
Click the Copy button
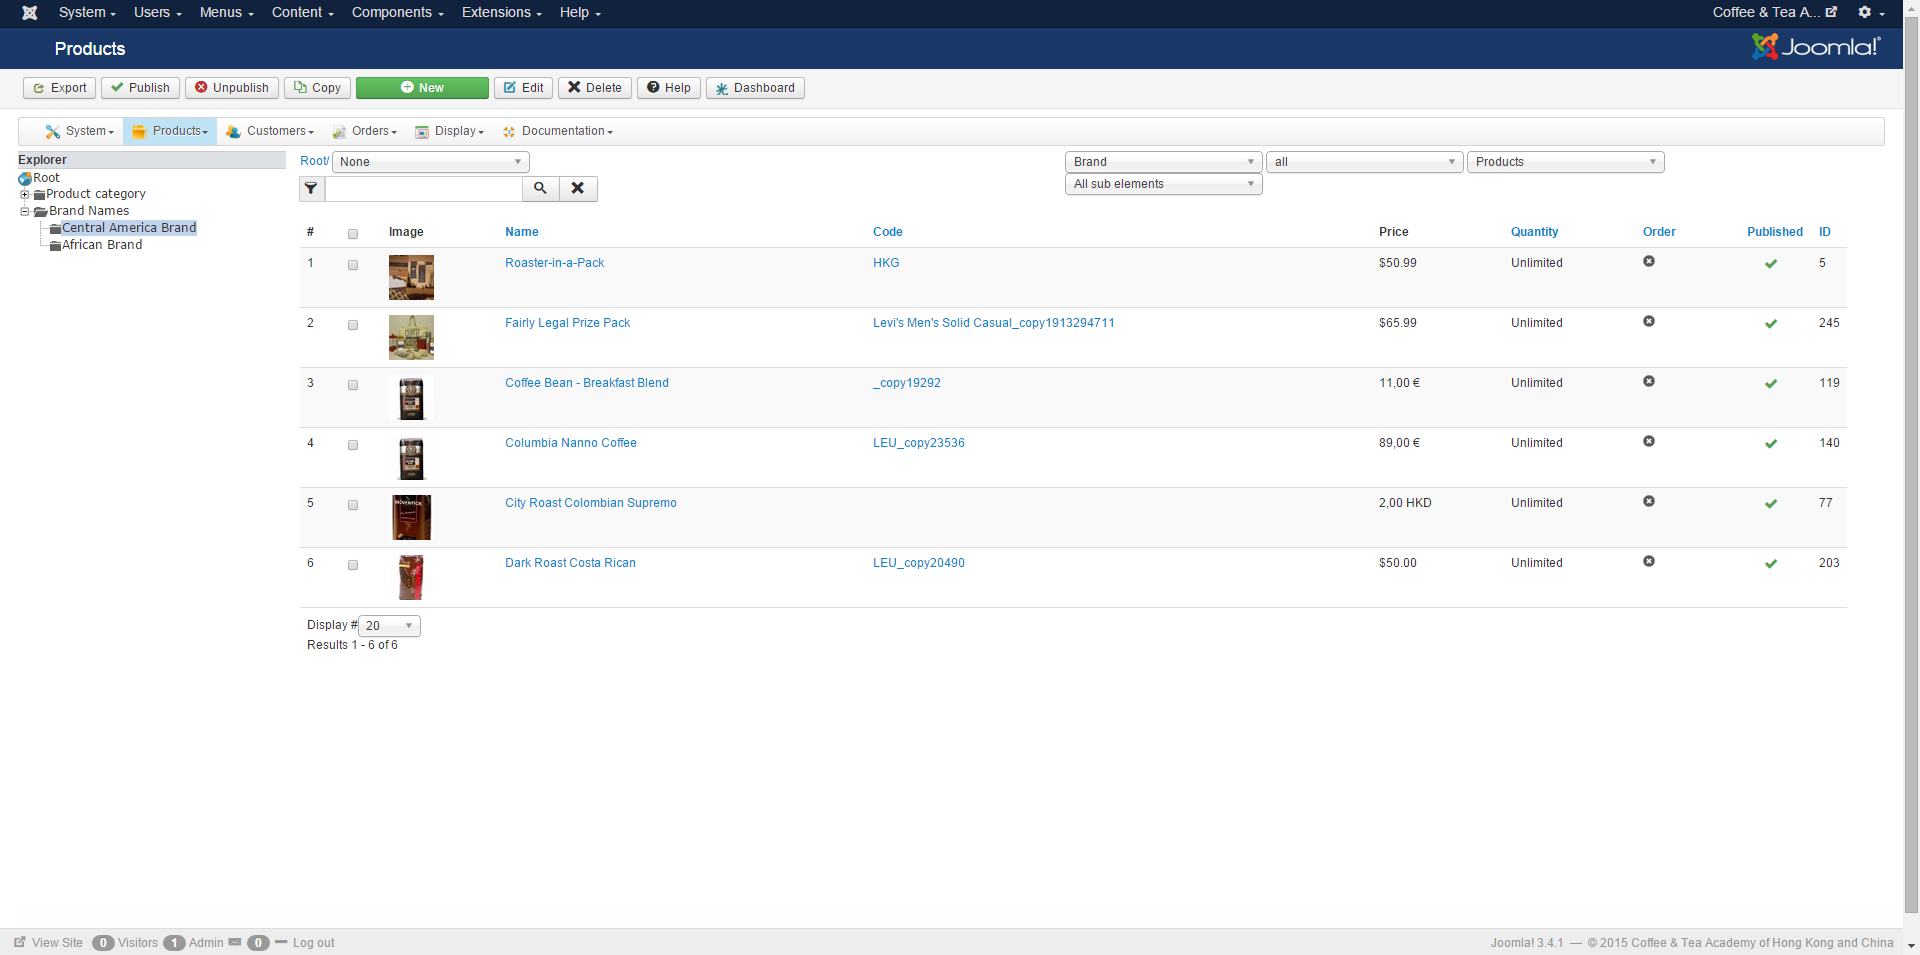[317, 88]
